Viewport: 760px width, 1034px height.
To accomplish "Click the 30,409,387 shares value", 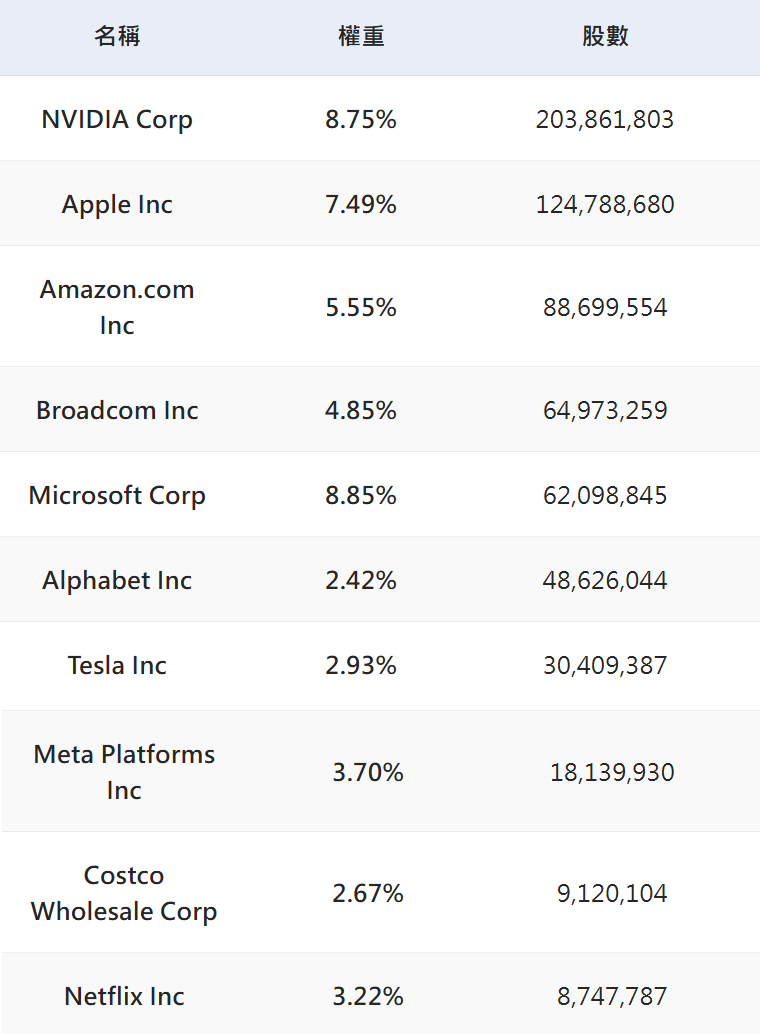I will click(x=605, y=665).
